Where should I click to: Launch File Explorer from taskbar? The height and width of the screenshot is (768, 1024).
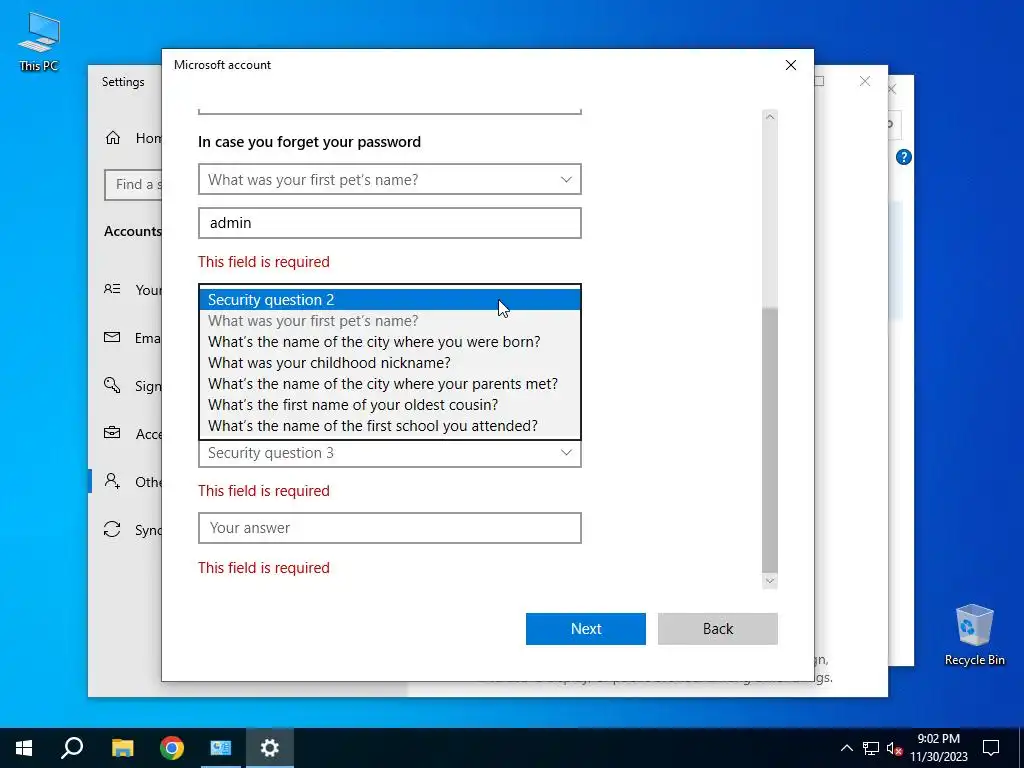122,748
